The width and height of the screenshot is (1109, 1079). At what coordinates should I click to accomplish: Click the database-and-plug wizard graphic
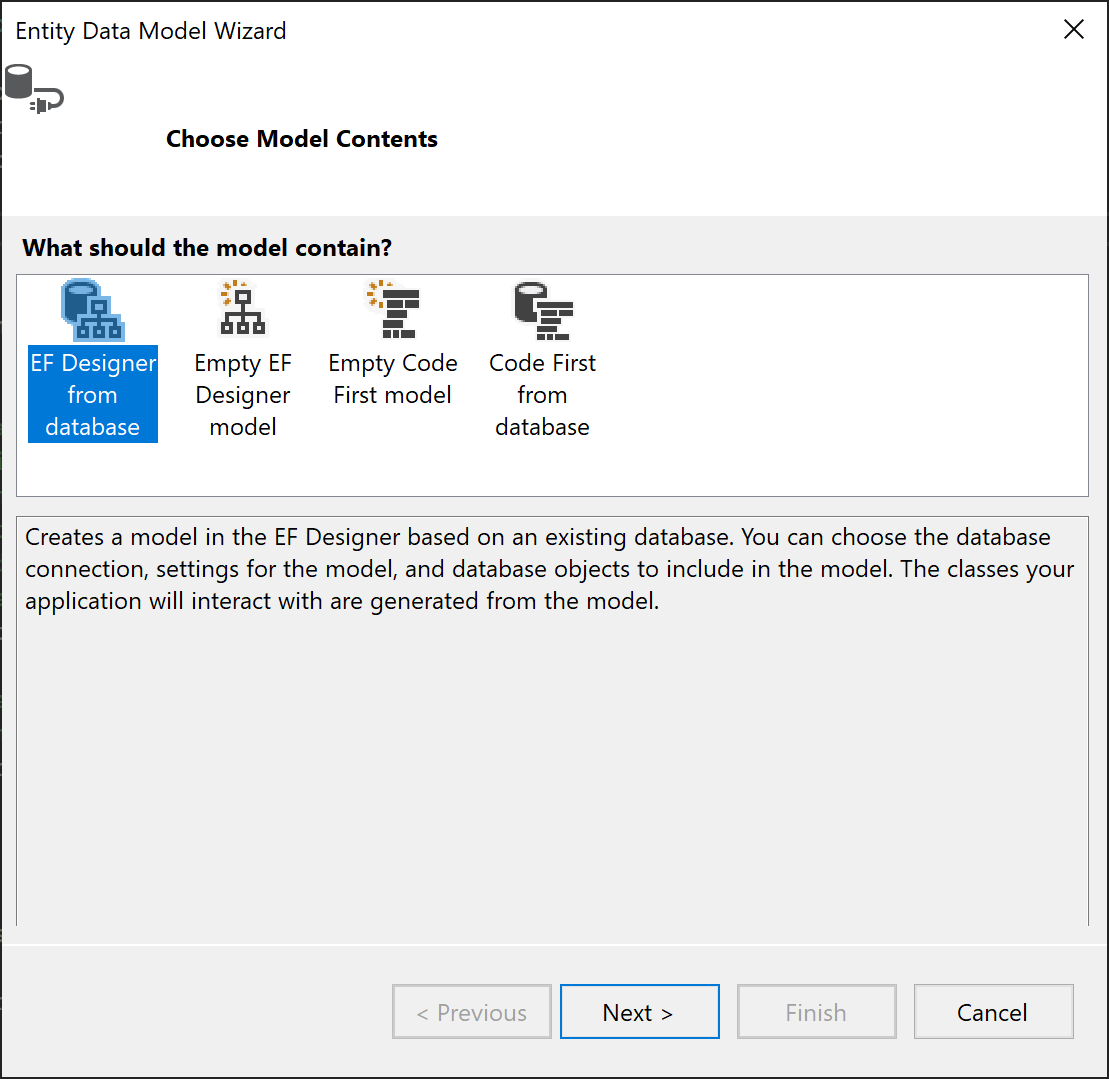[x=35, y=88]
